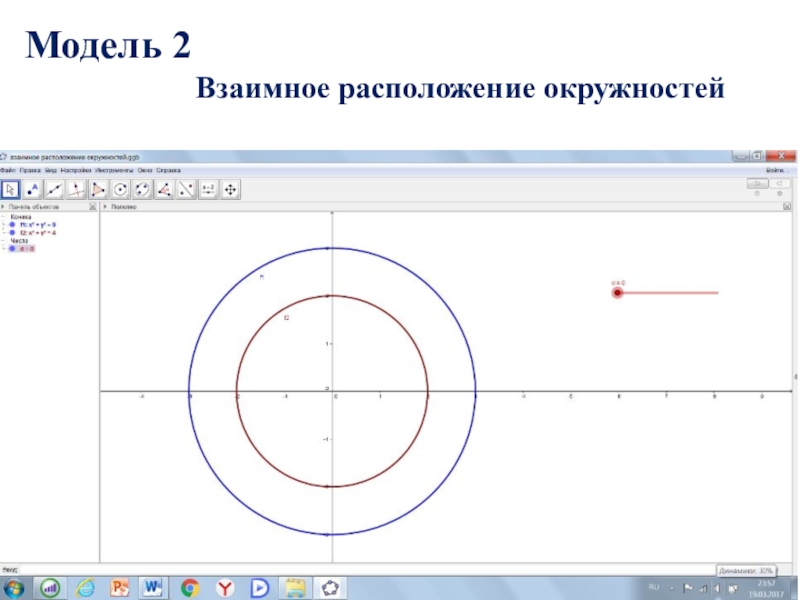The height and width of the screenshot is (600, 800).
Task: Select the Move Graphics View tool
Action: coord(230,190)
